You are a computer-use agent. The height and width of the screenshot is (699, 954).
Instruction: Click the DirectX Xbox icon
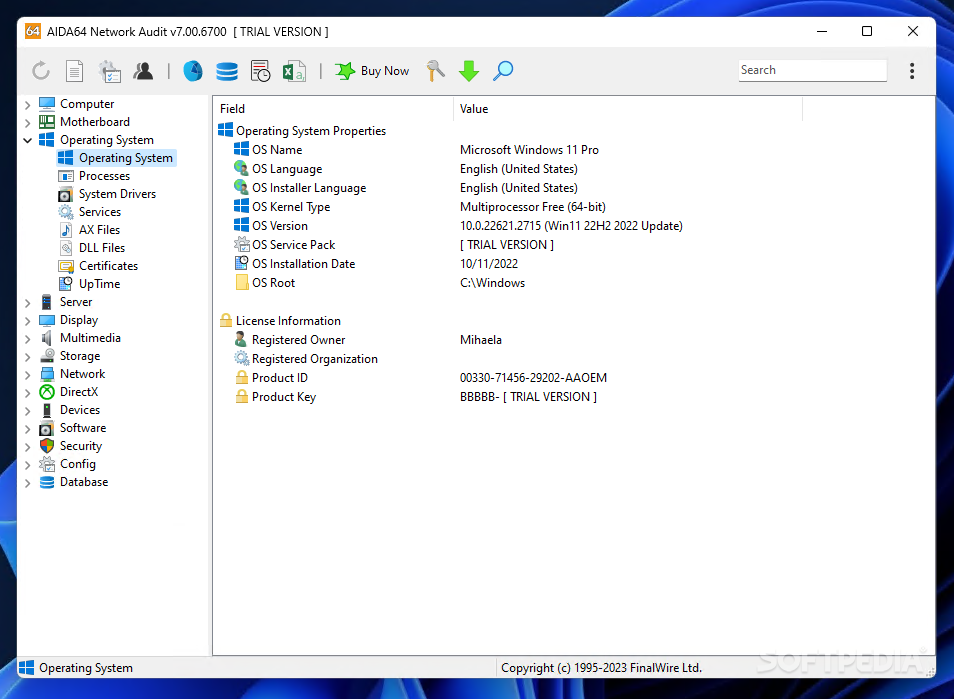tap(47, 392)
